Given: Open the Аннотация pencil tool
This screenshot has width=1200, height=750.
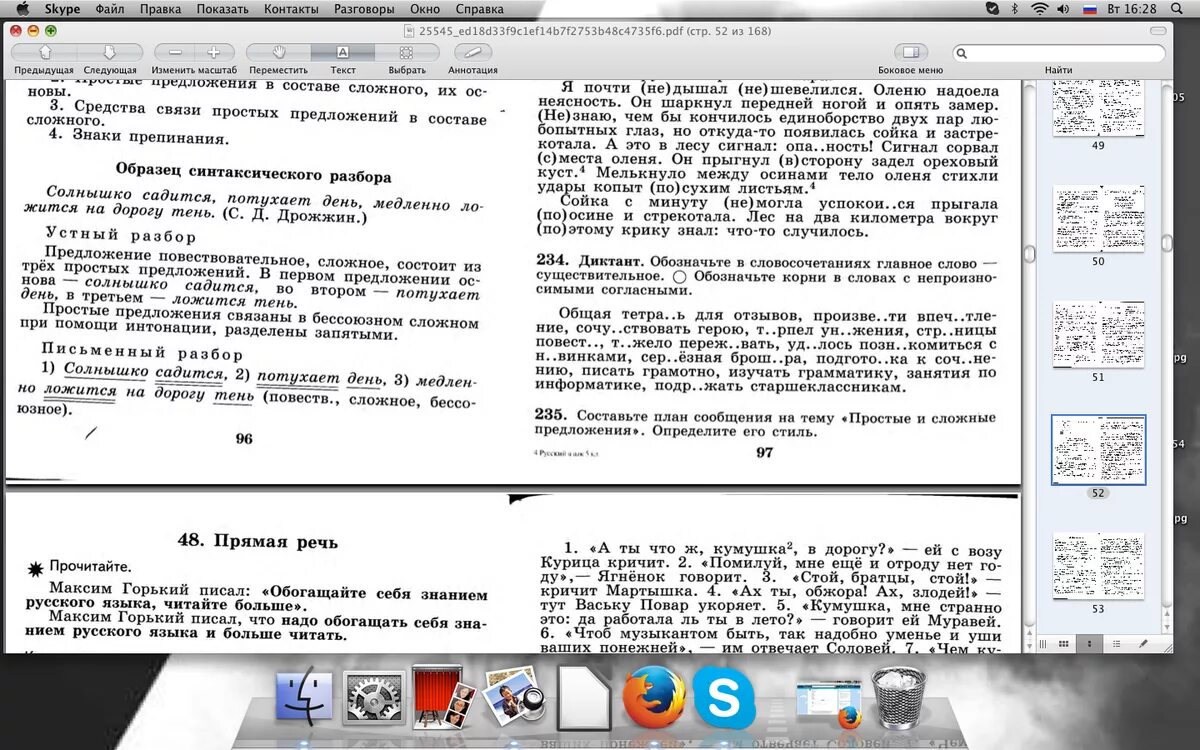Looking at the screenshot, I should pos(473,52).
